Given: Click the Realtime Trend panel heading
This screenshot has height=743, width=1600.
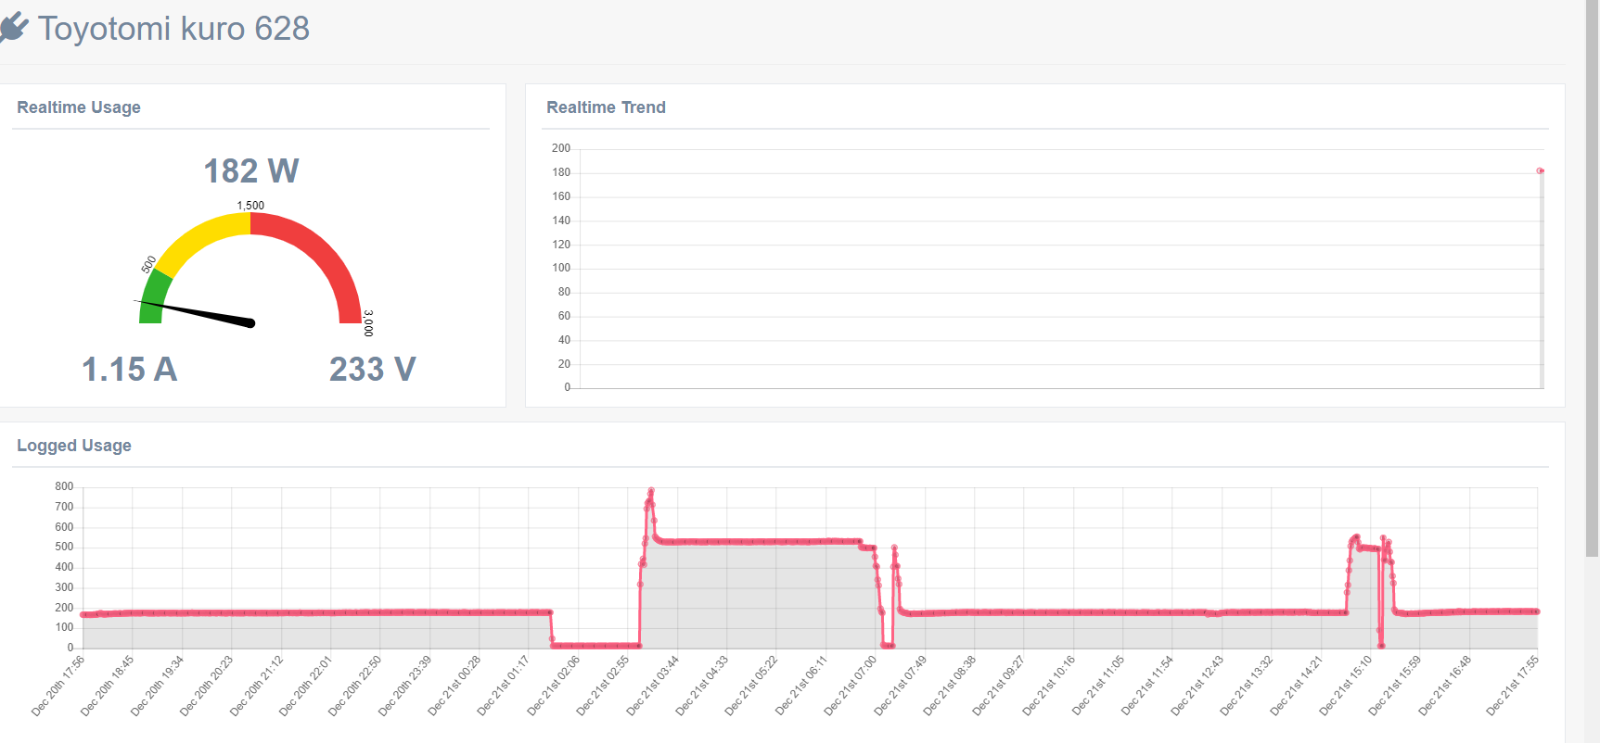Looking at the screenshot, I should [x=606, y=107].
